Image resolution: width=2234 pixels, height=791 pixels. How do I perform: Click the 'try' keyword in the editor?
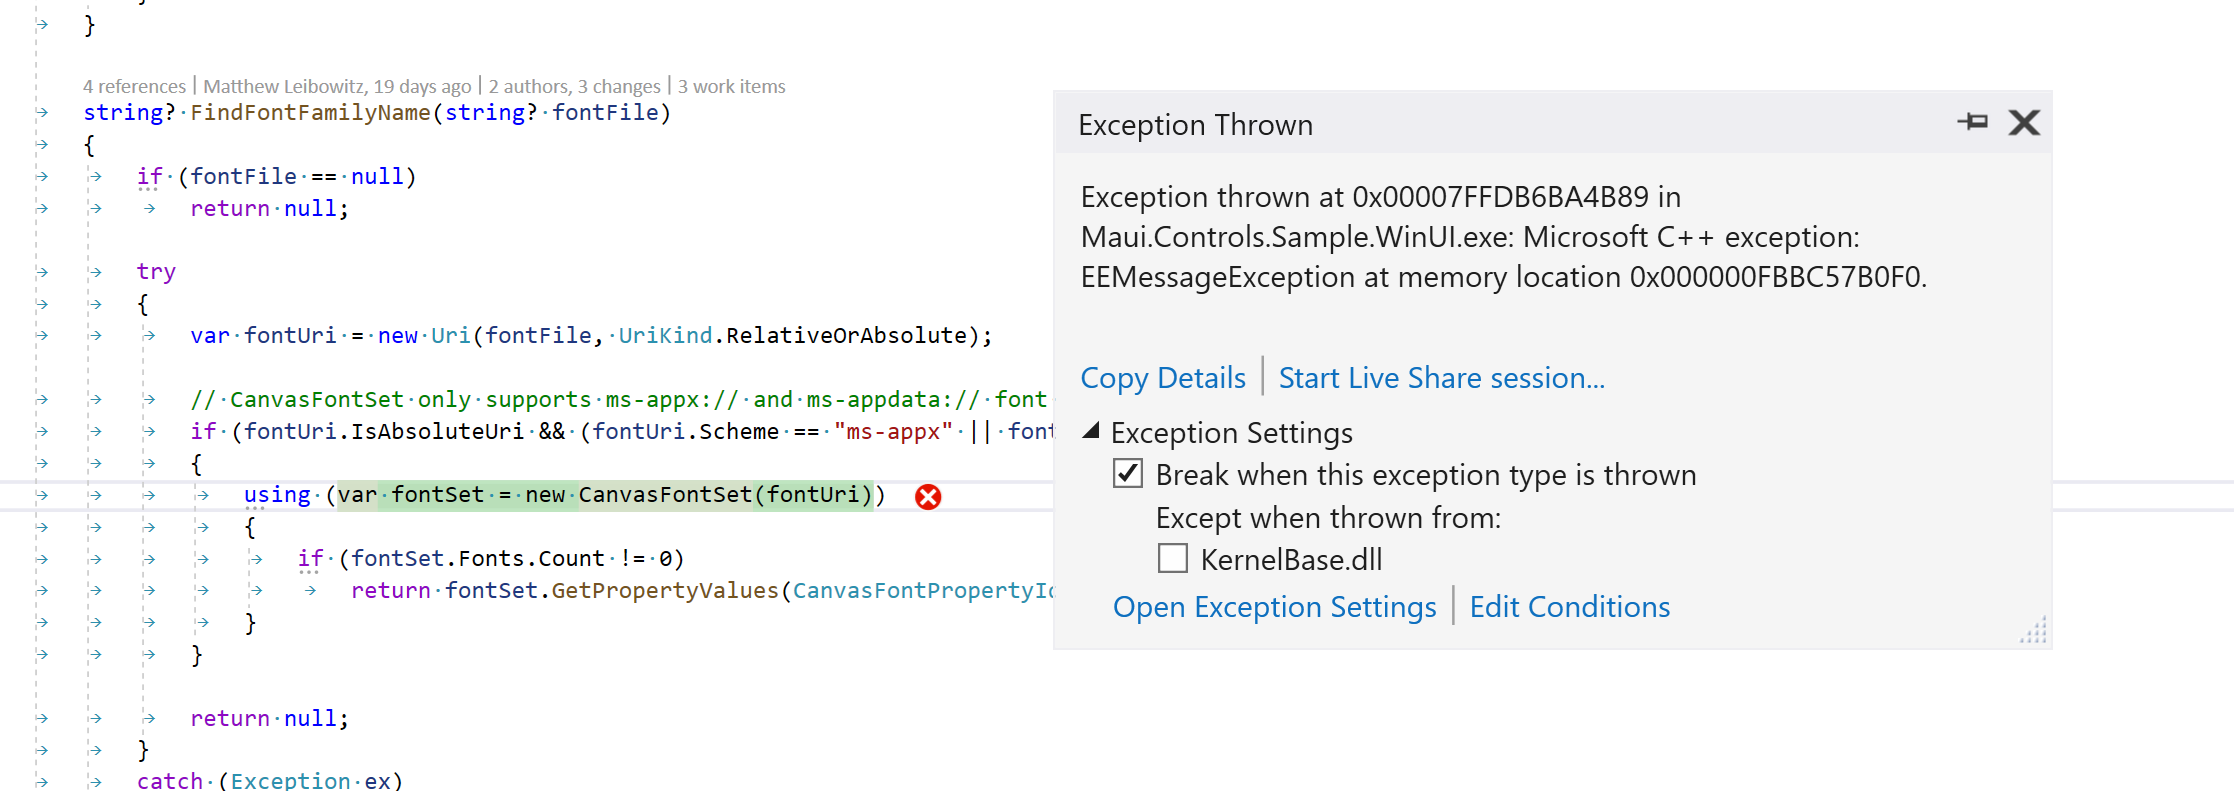click(x=156, y=271)
